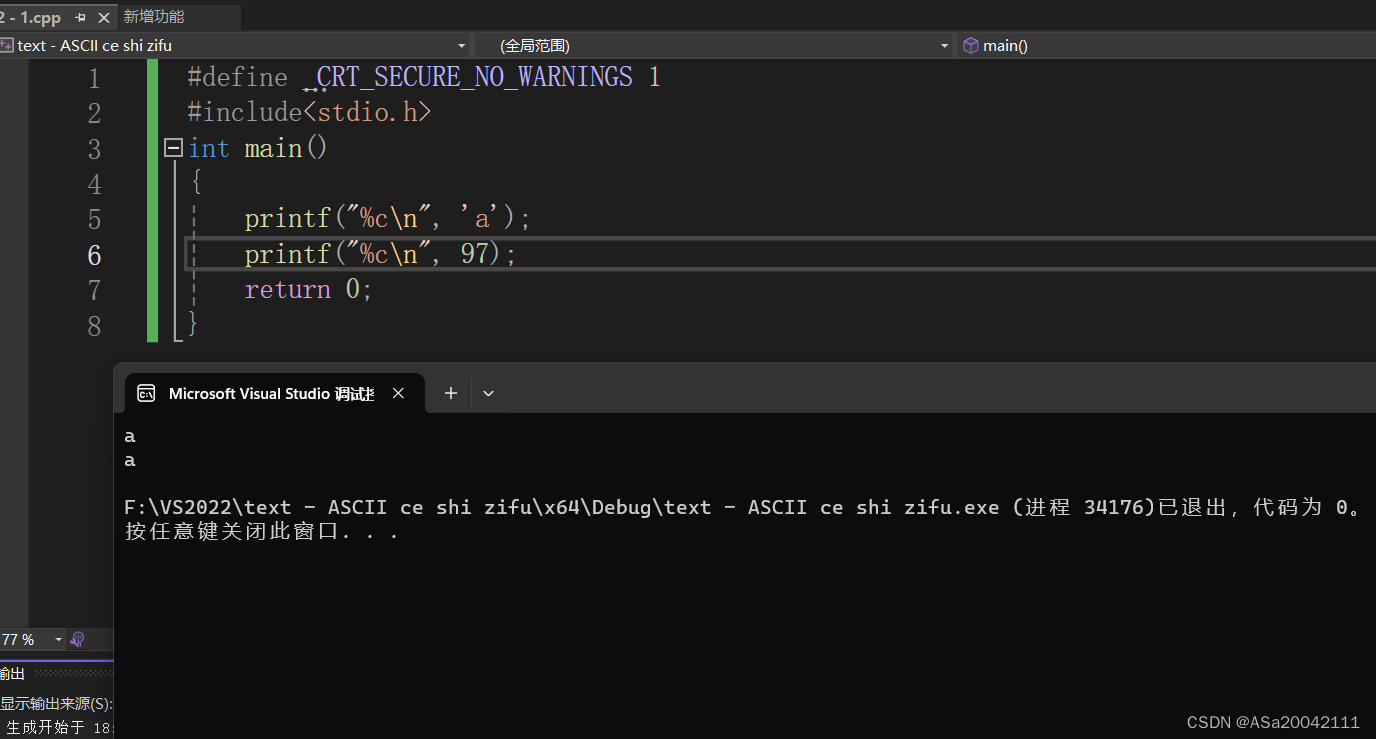Click printf on line 6
This screenshot has width=1376, height=739.
pos(288,254)
